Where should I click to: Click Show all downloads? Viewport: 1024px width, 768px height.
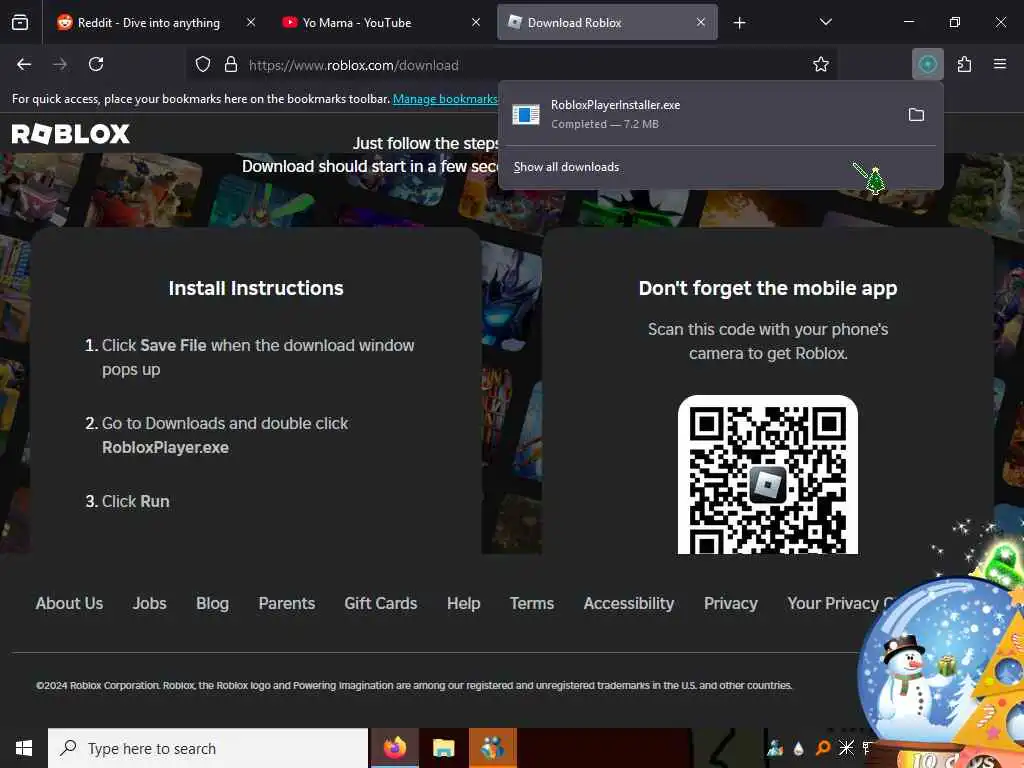click(x=566, y=167)
